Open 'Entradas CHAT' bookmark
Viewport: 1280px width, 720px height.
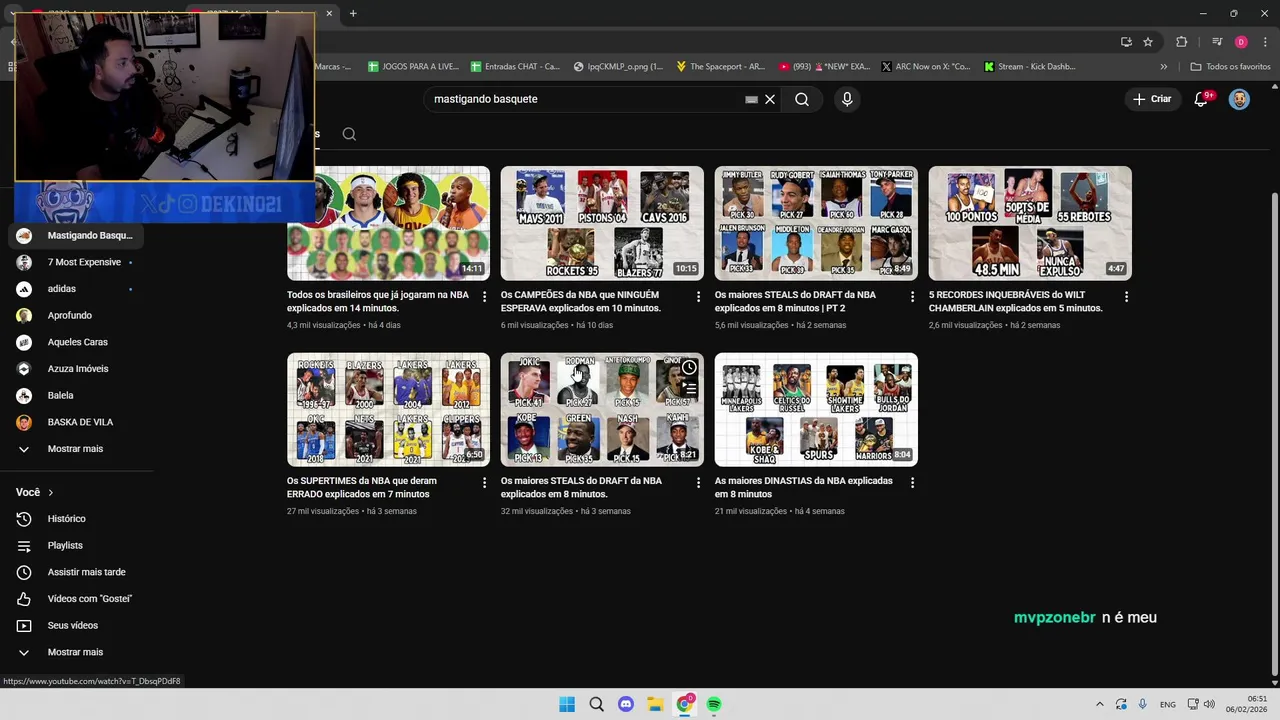point(515,66)
